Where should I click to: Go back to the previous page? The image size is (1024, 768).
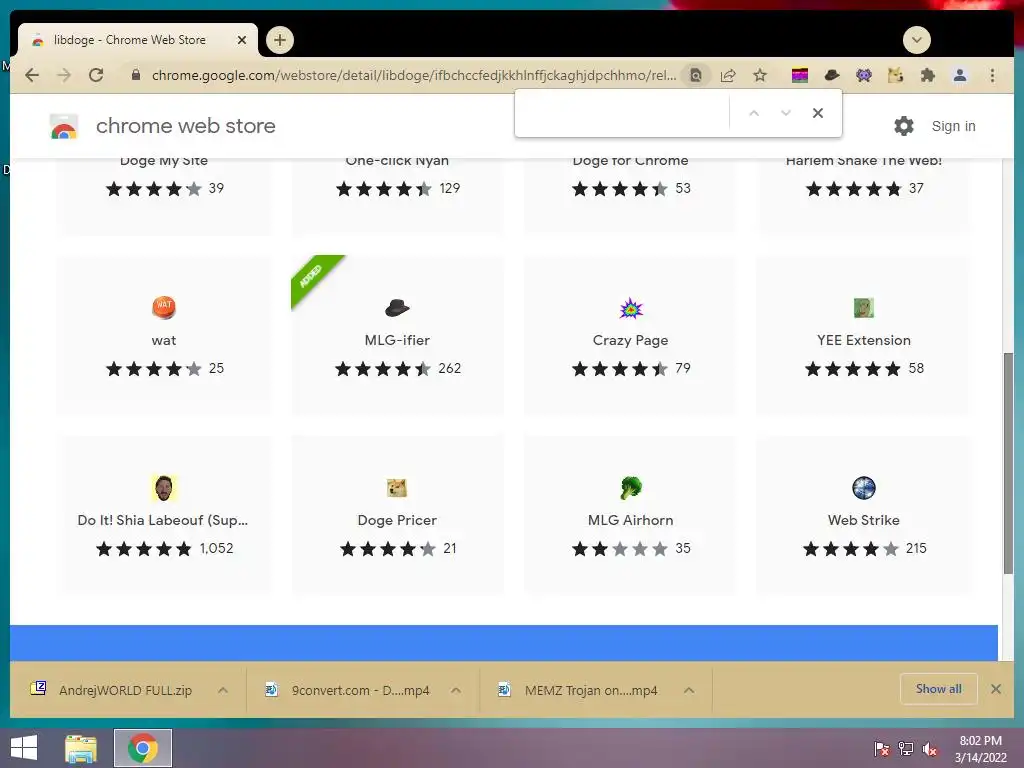pos(32,75)
